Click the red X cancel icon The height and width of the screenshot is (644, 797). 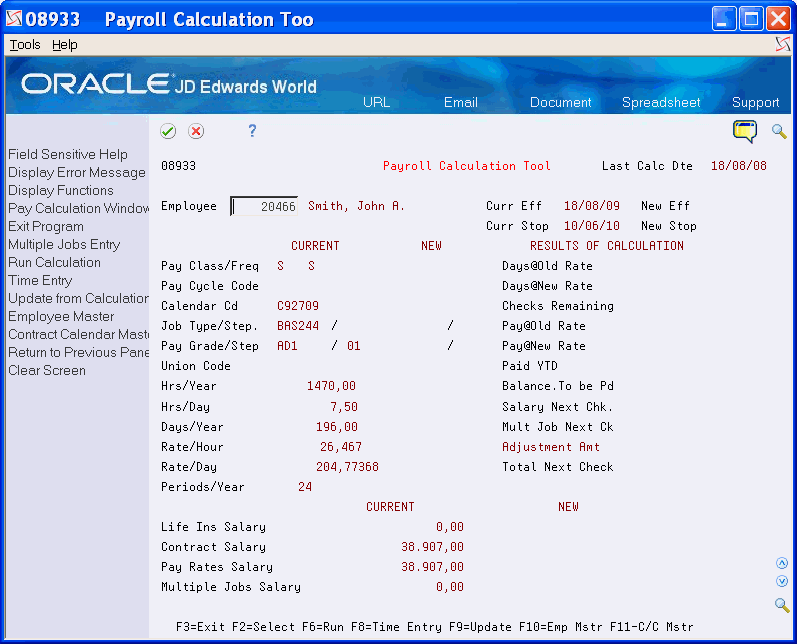196,131
